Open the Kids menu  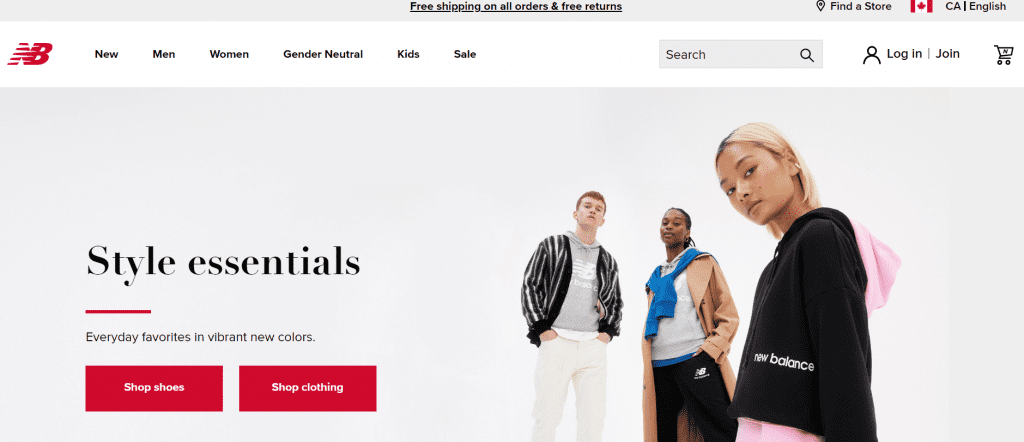point(408,54)
